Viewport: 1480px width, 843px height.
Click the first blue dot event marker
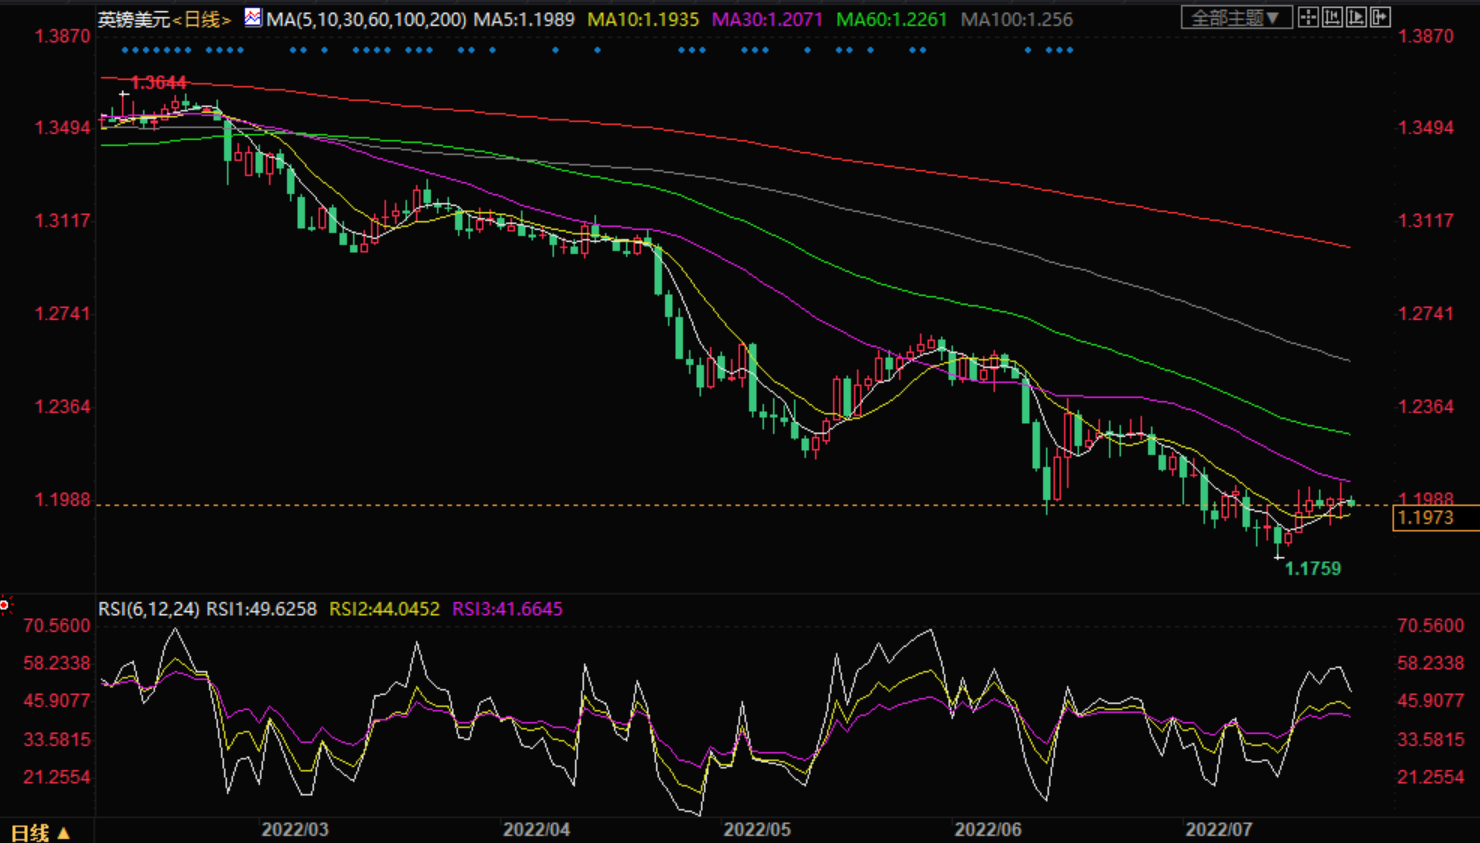[124, 50]
